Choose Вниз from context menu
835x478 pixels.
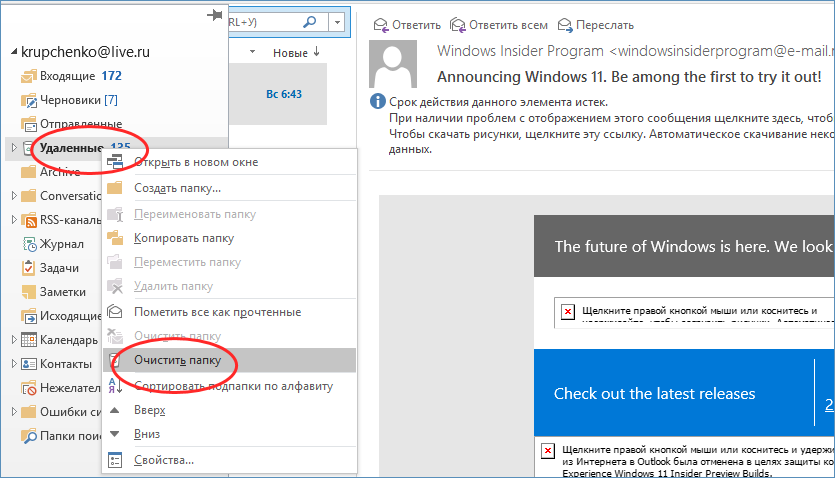pyautogui.click(x=229, y=434)
